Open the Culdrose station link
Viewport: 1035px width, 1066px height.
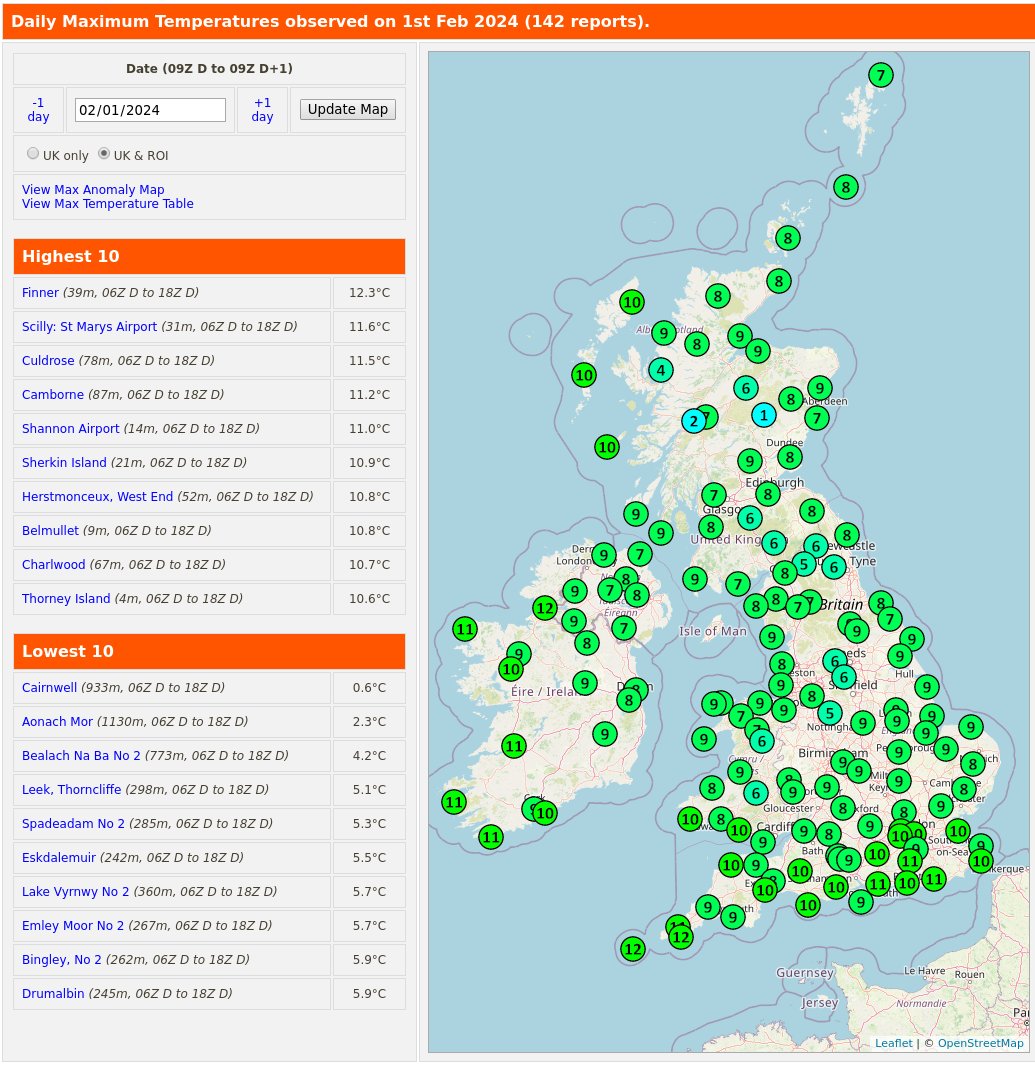pyautogui.click(x=48, y=360)
